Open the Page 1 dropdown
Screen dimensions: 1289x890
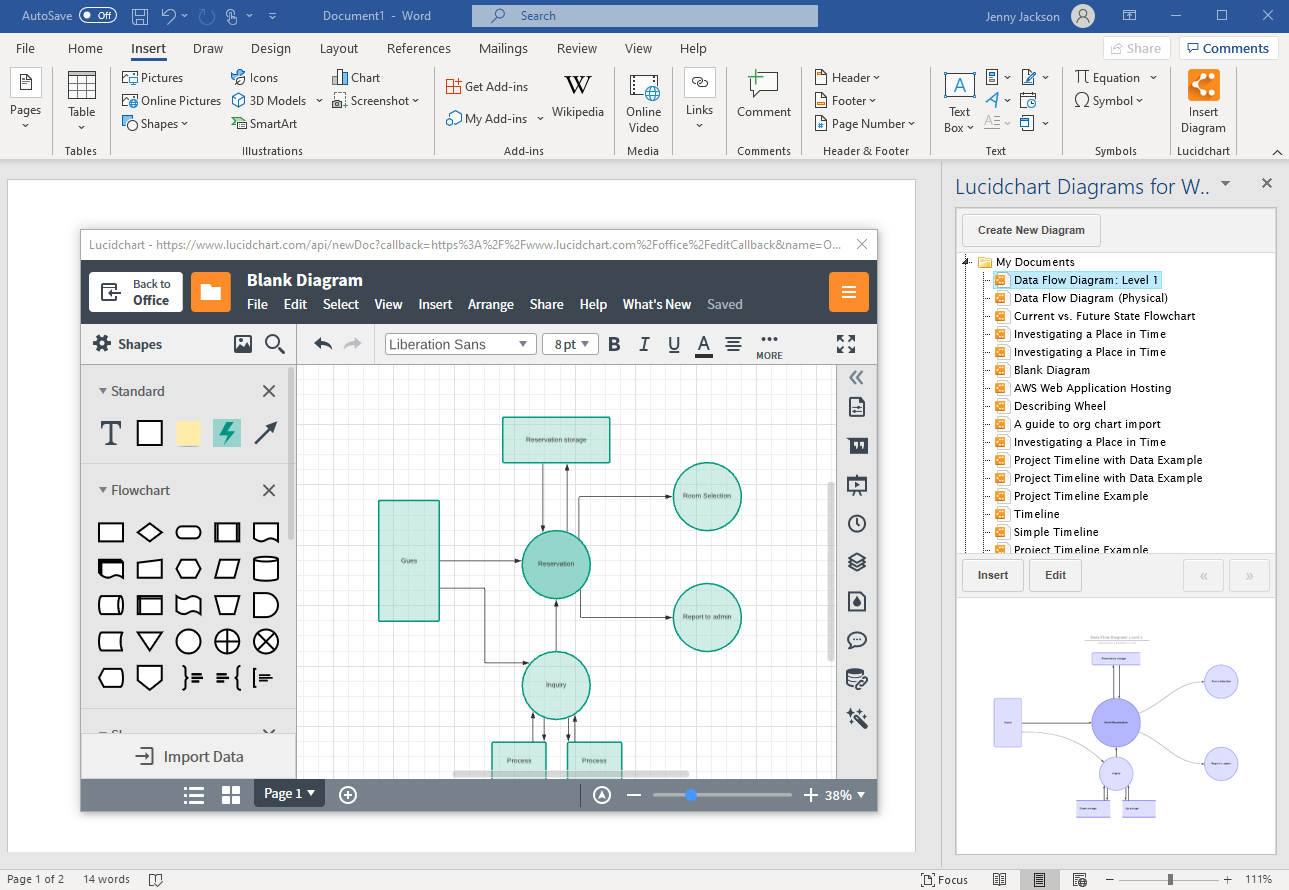288,793
